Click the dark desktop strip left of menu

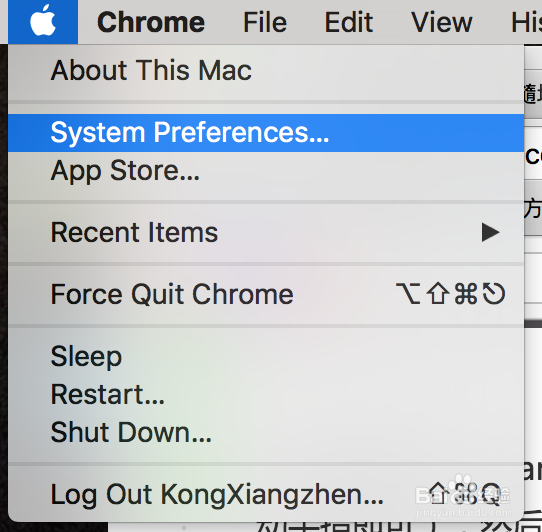click(x=3, y=287)
